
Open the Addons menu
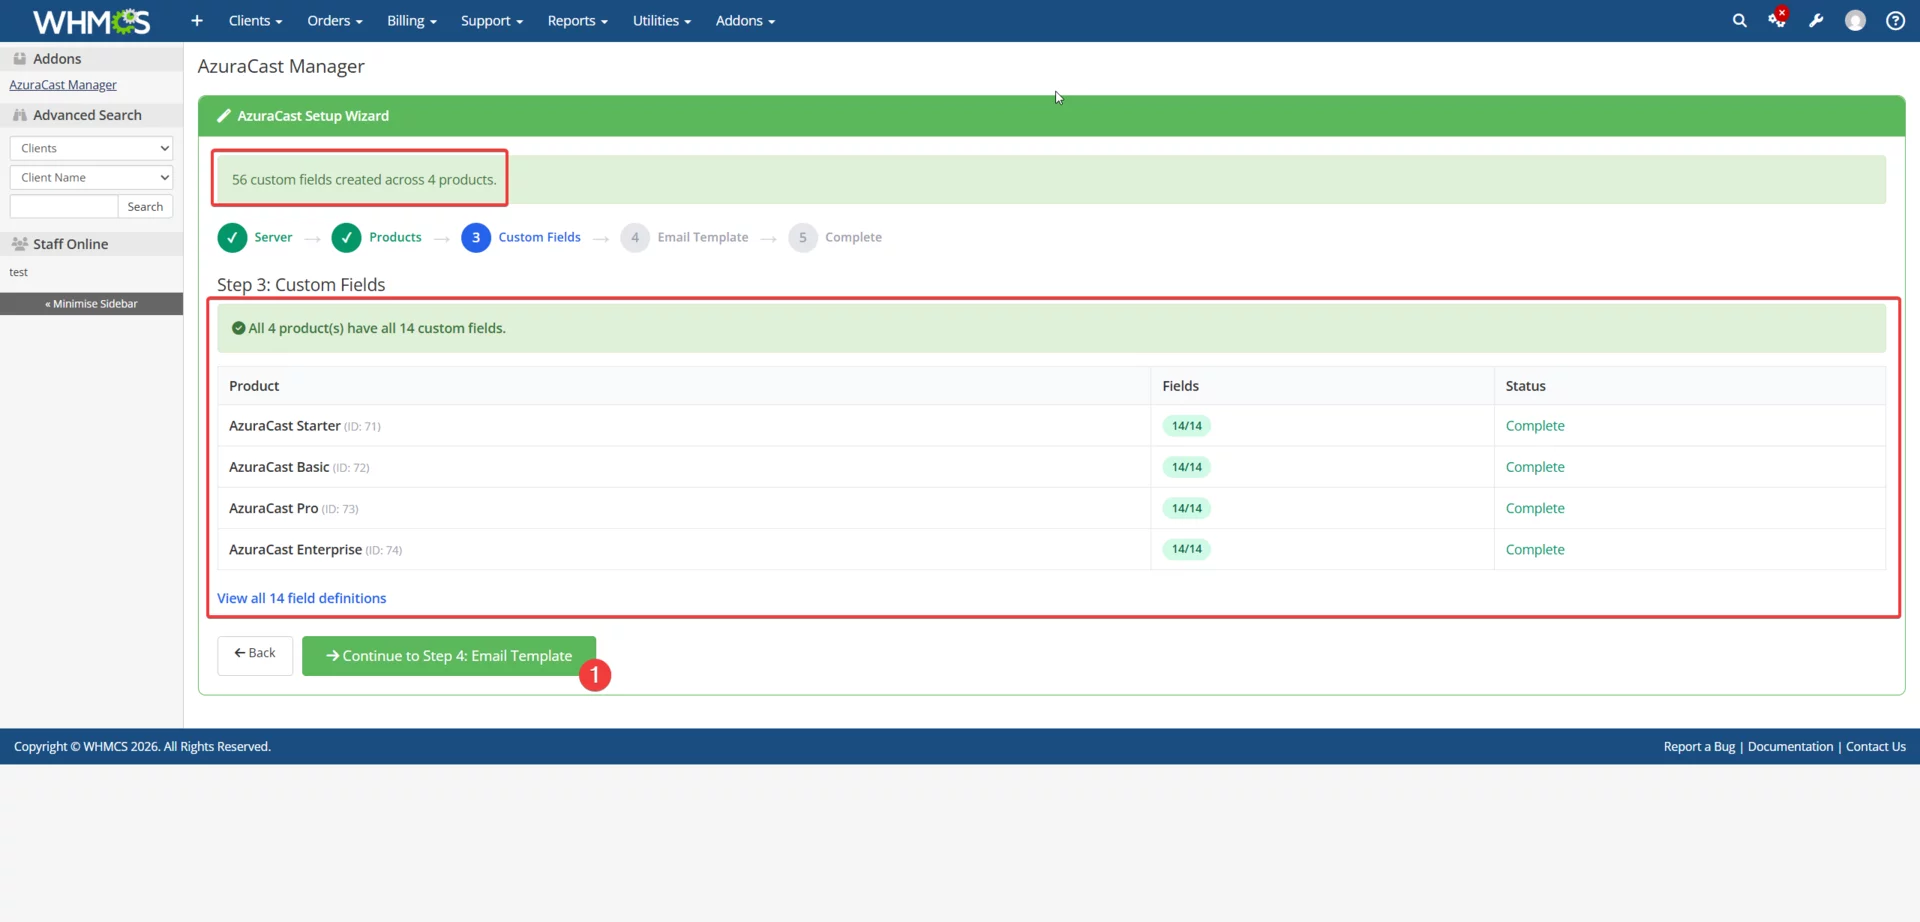744,20
